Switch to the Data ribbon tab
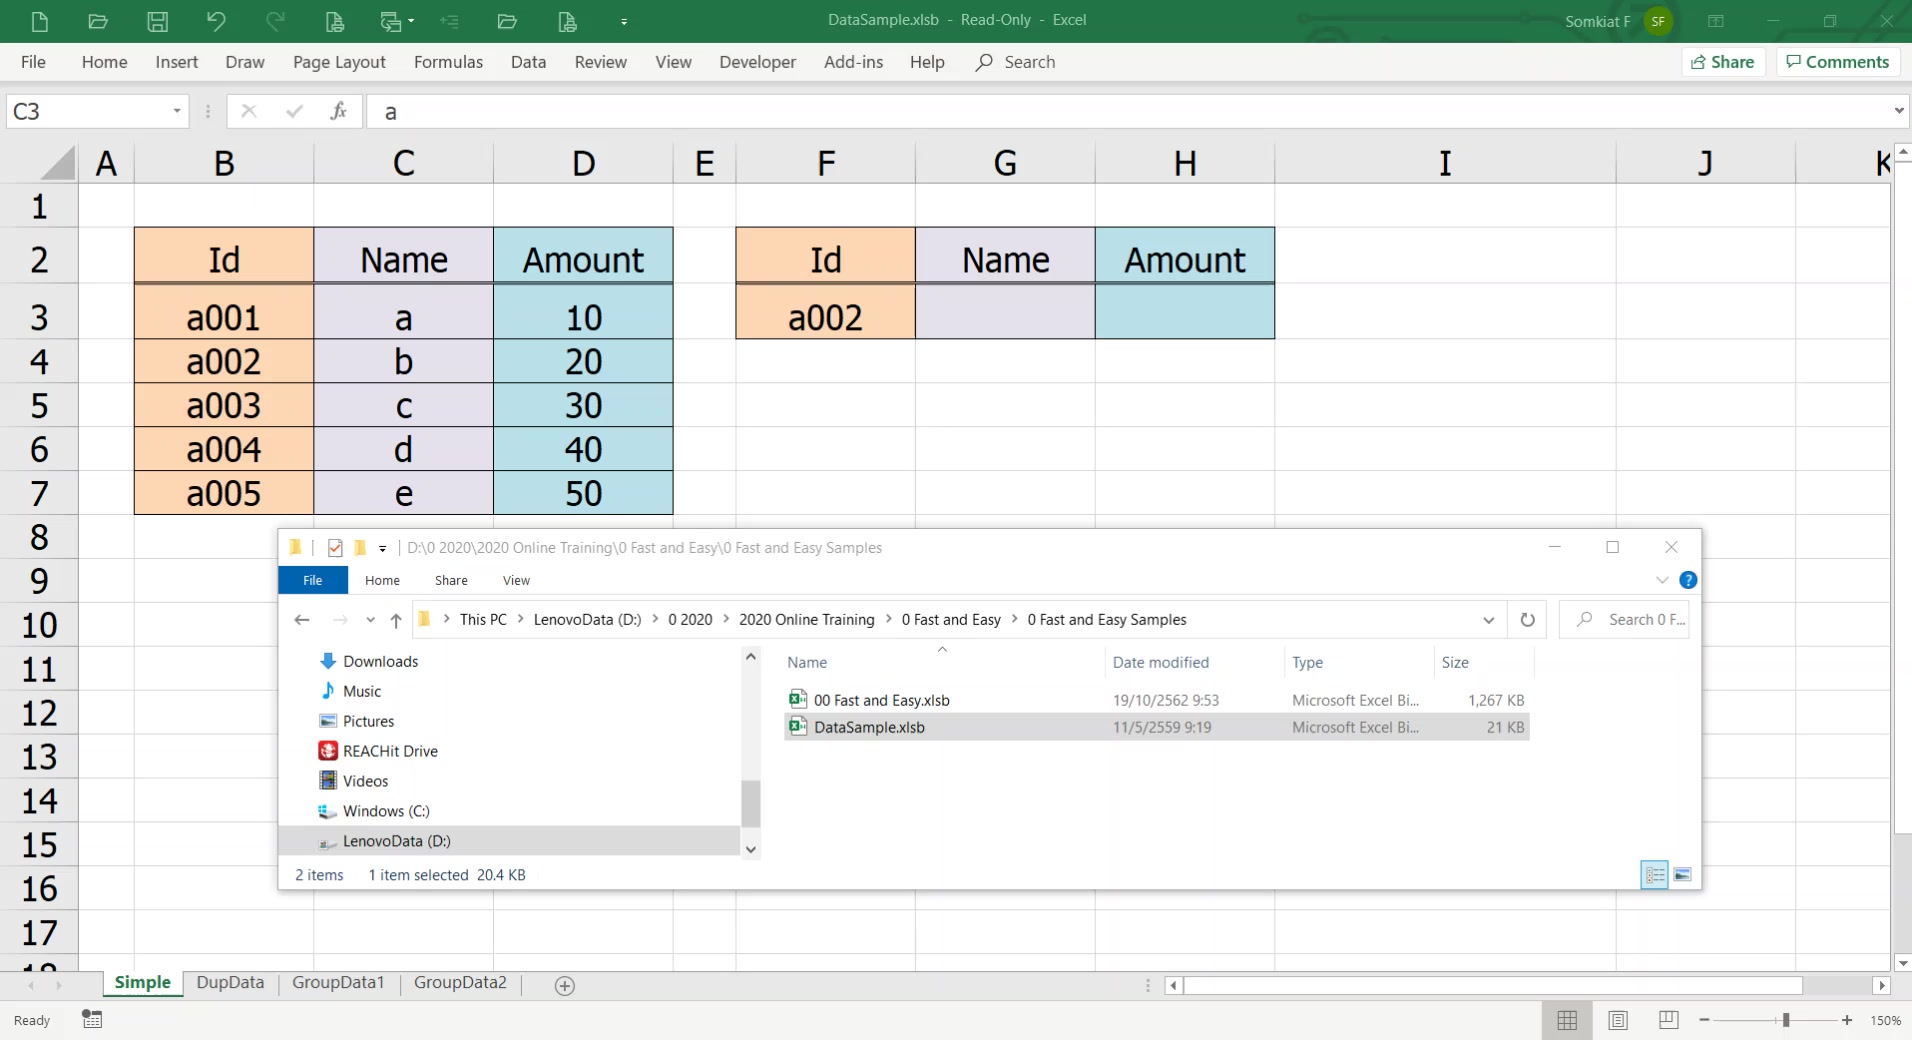The width and height of the screenshot is (1912, 1040). (528, 62)
